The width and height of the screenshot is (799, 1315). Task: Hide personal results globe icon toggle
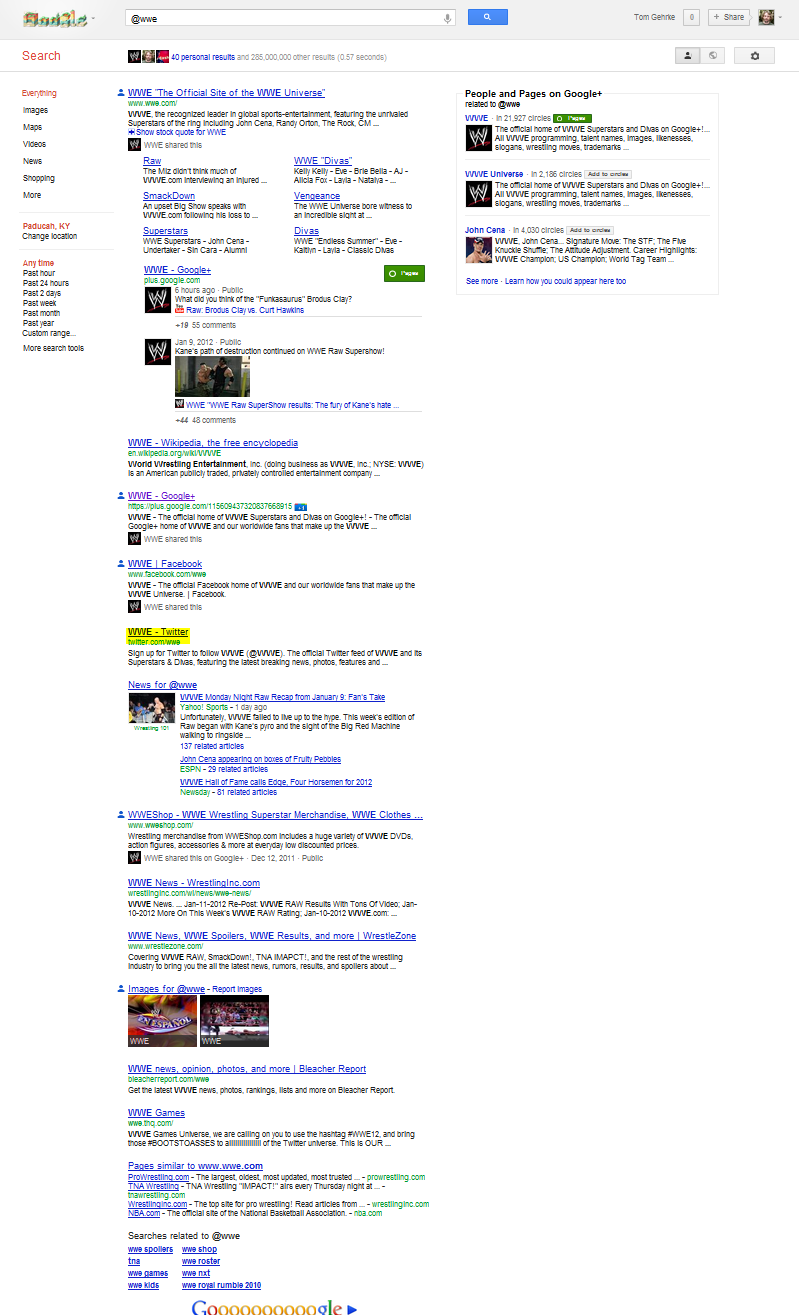[x=712, y=56]
